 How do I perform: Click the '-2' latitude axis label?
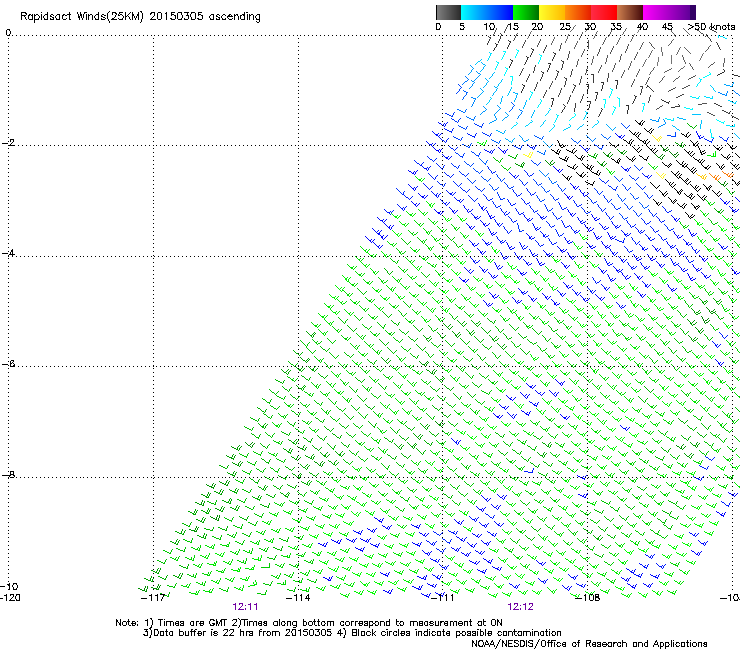pyautogui.click(x=9, y=143)
